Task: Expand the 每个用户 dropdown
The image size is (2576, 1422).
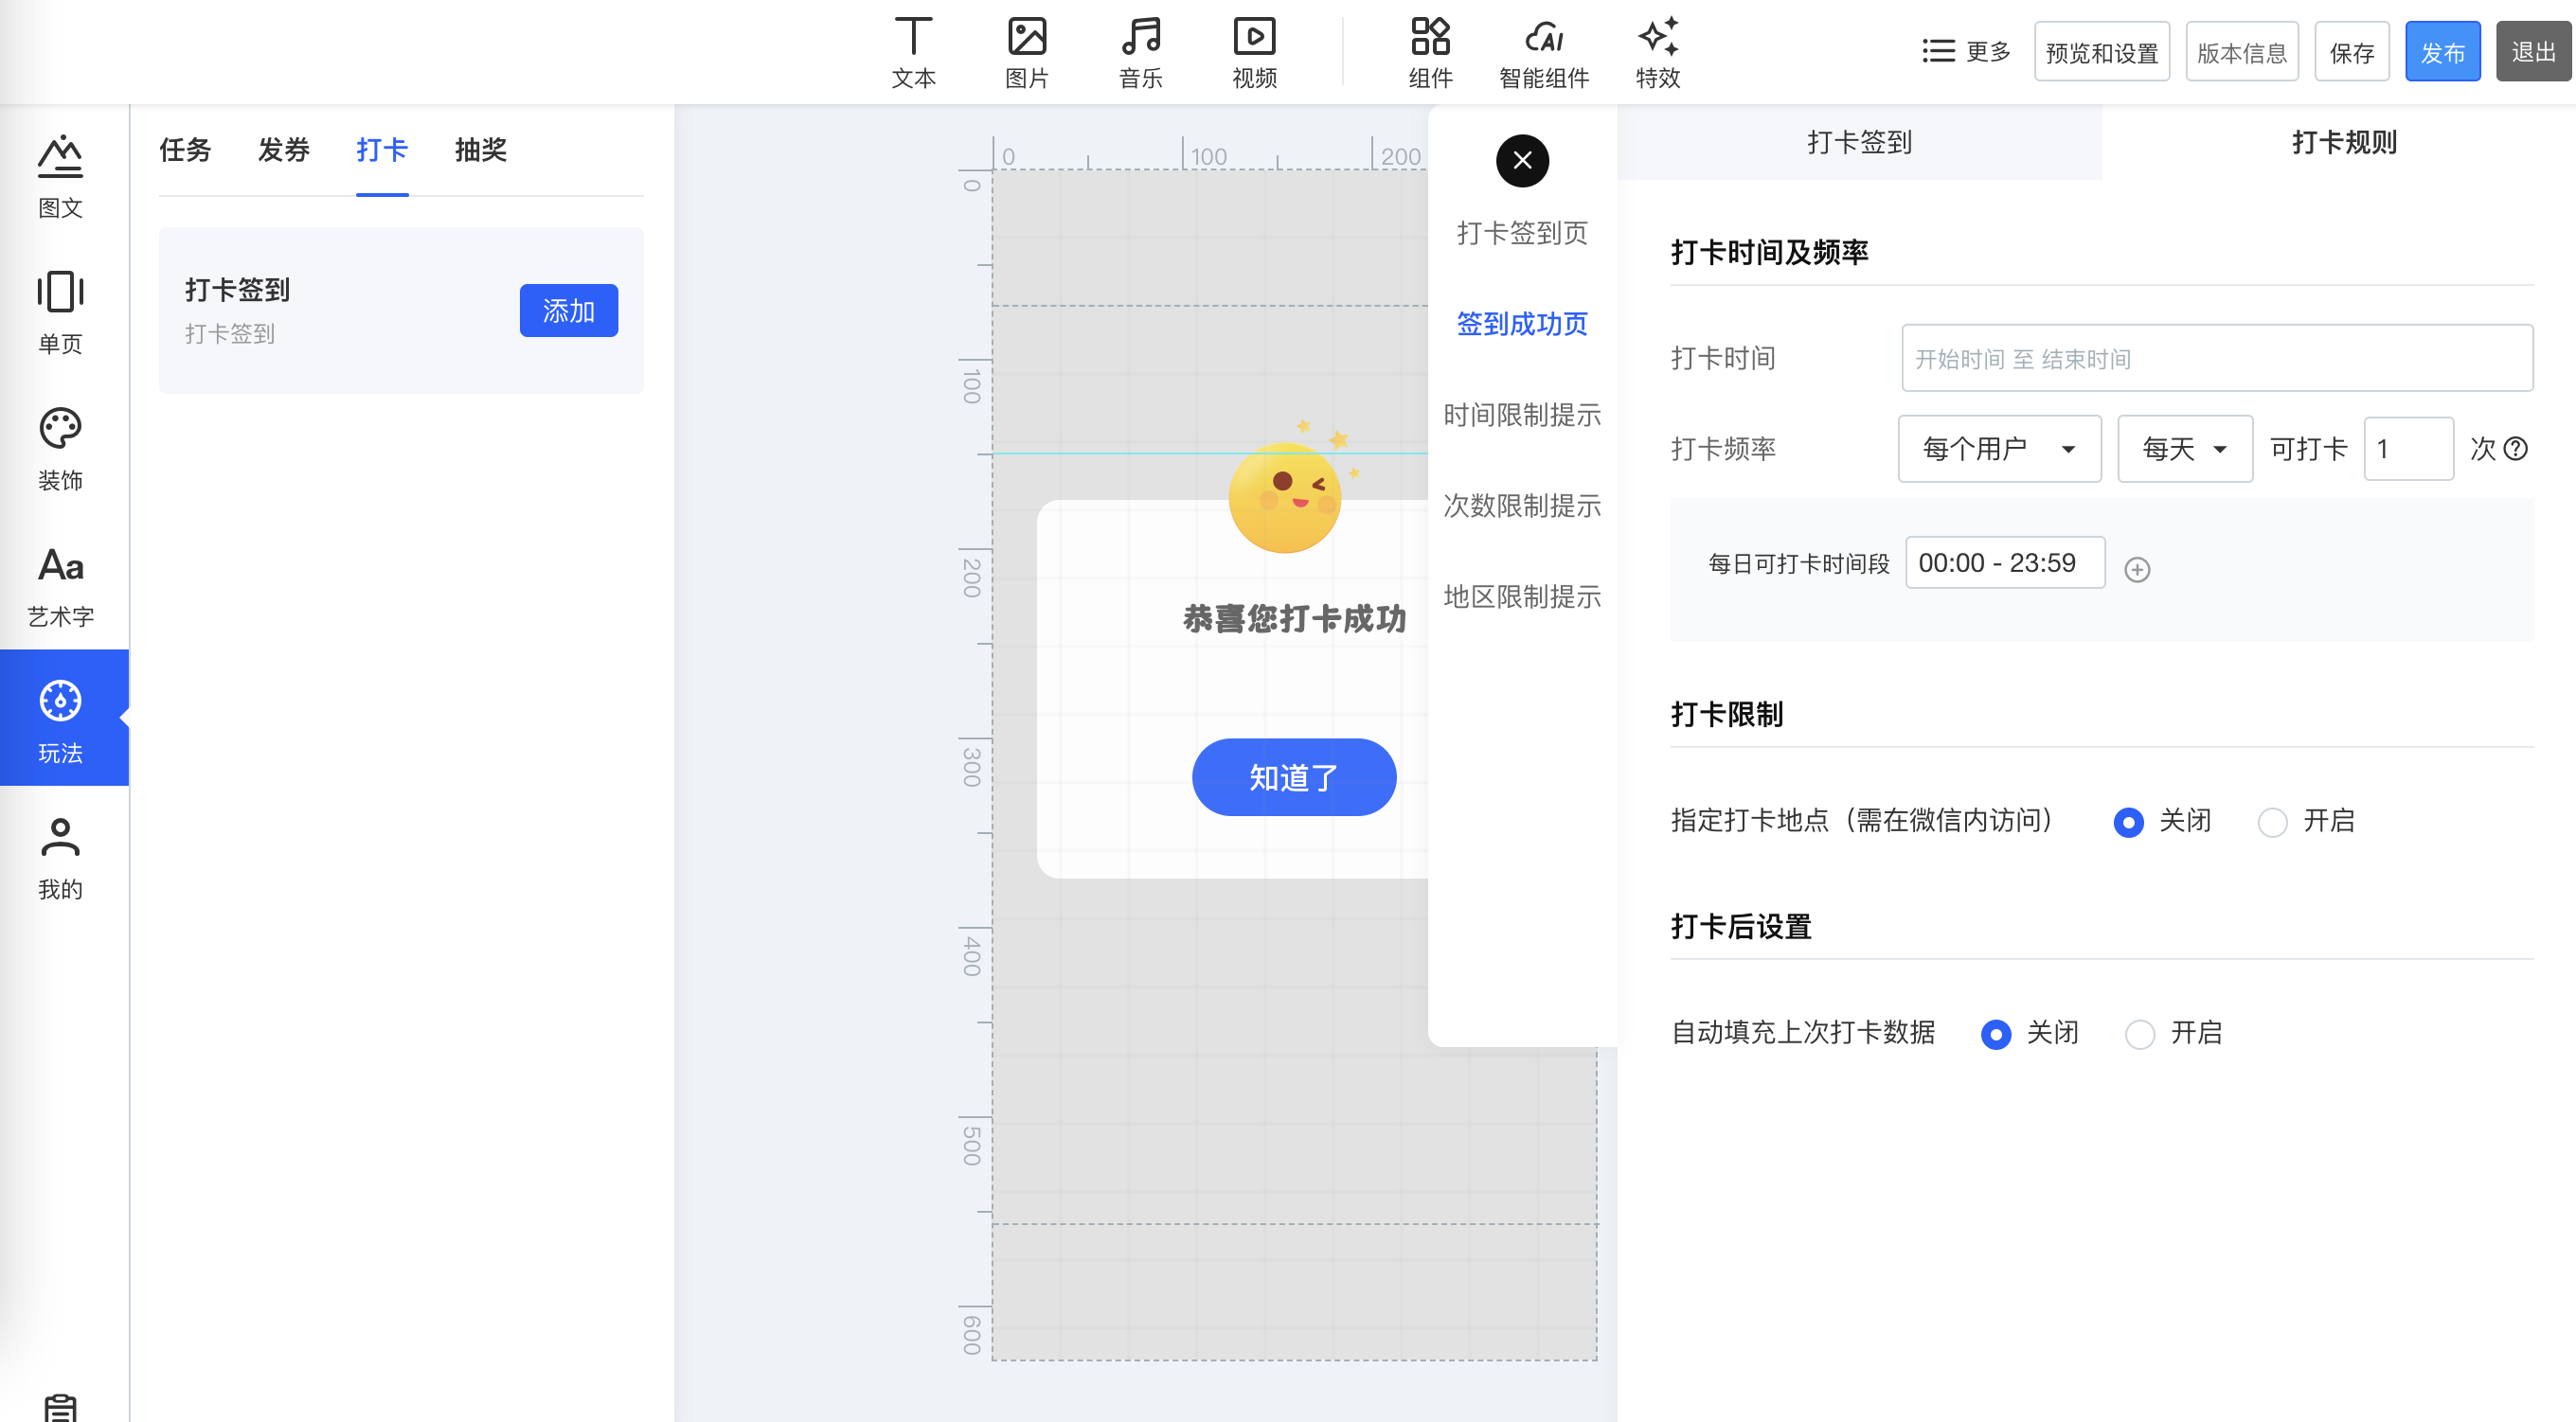Action: click(1999, 448)
